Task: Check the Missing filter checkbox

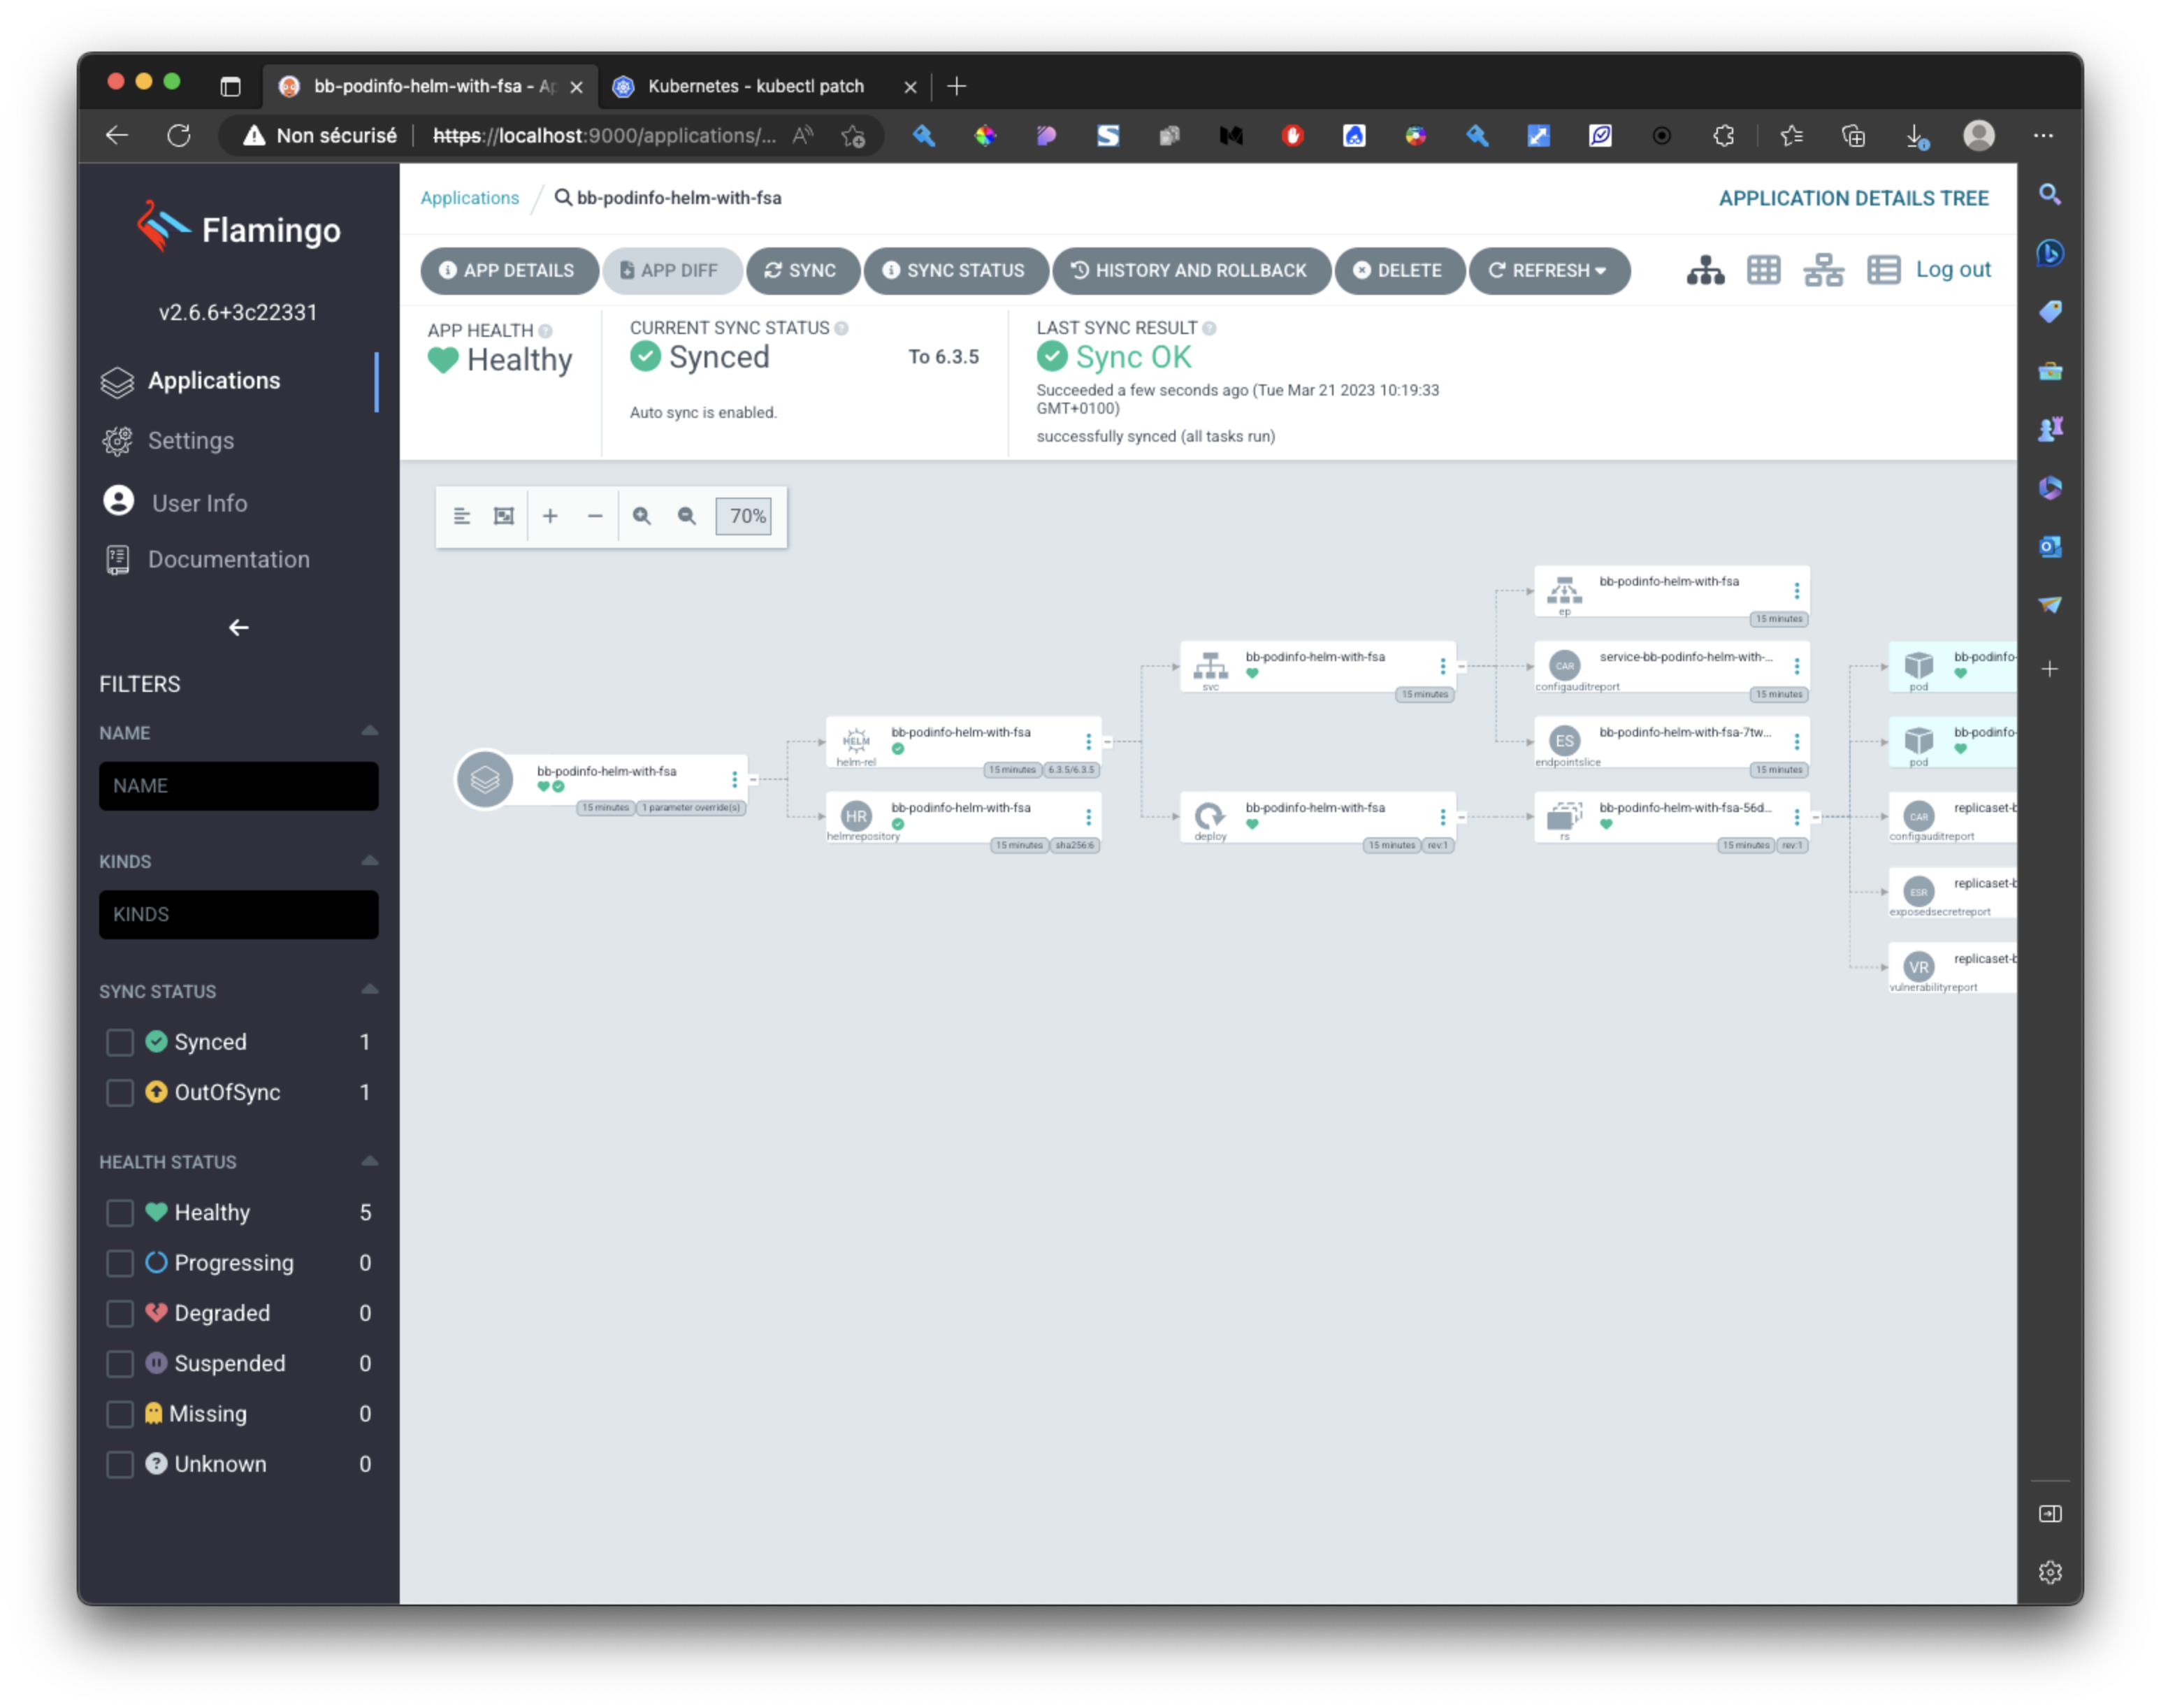Action: click(x=120, y=1415)
